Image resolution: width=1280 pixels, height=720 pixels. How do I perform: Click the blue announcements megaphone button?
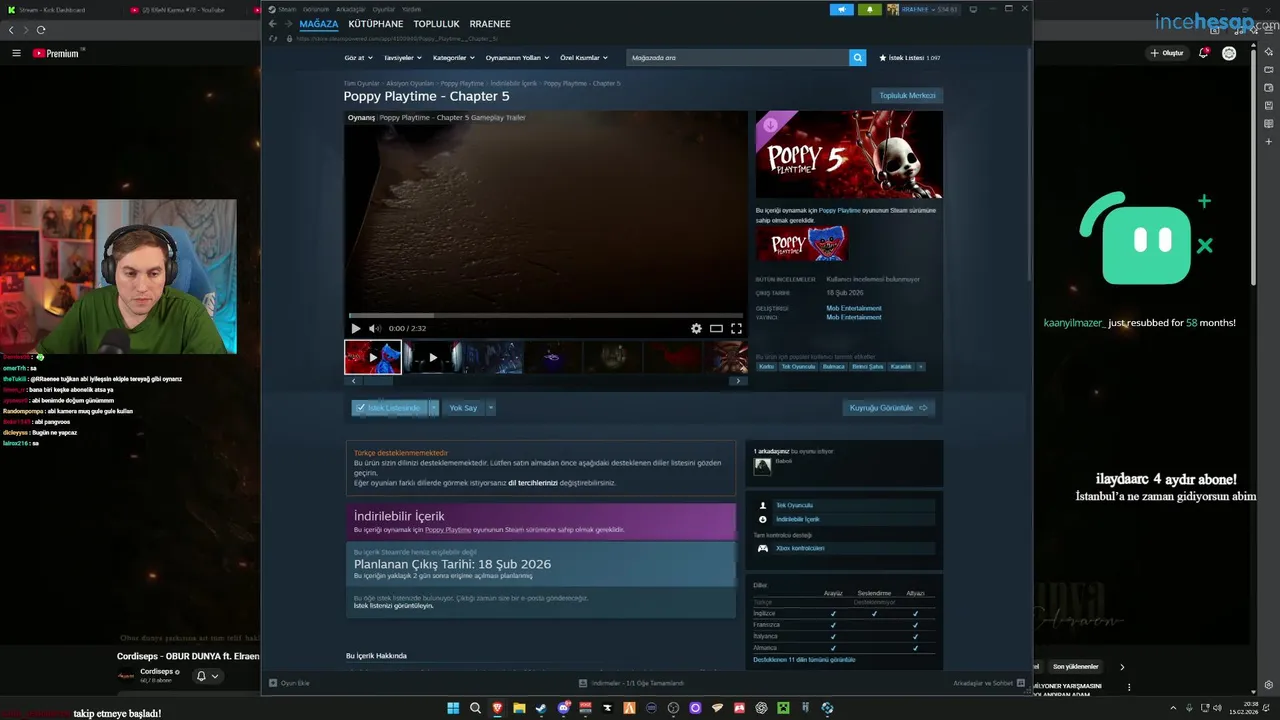point(841,9)
